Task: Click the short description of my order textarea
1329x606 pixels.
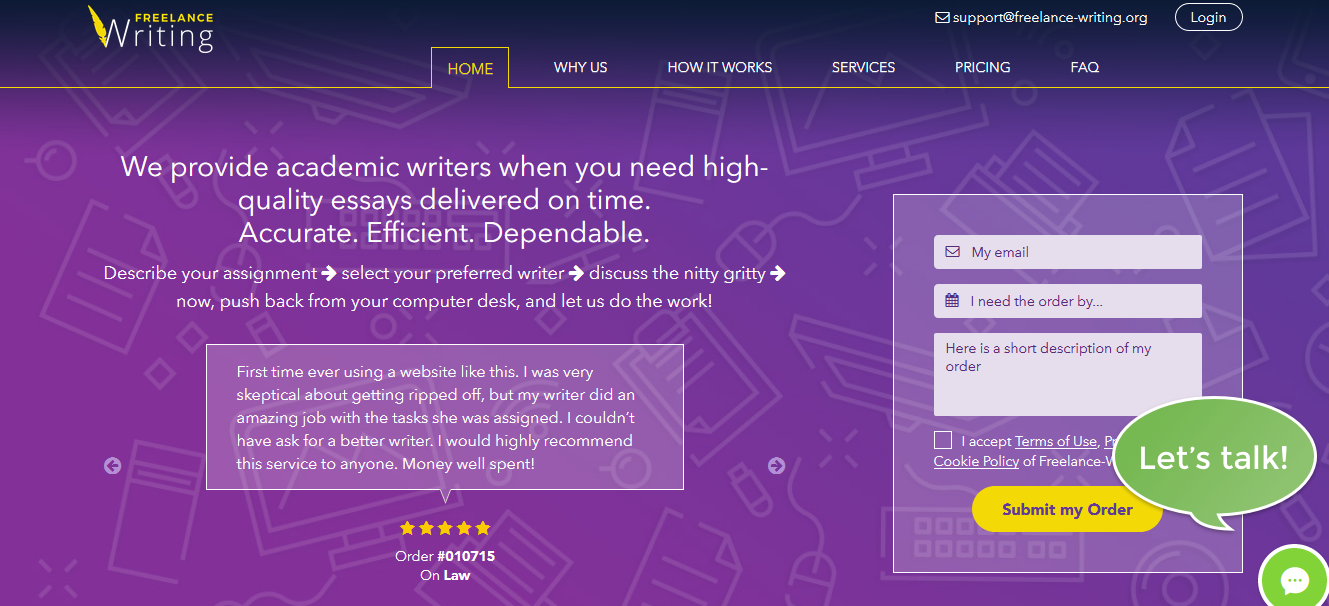Action: [1068, 374]
